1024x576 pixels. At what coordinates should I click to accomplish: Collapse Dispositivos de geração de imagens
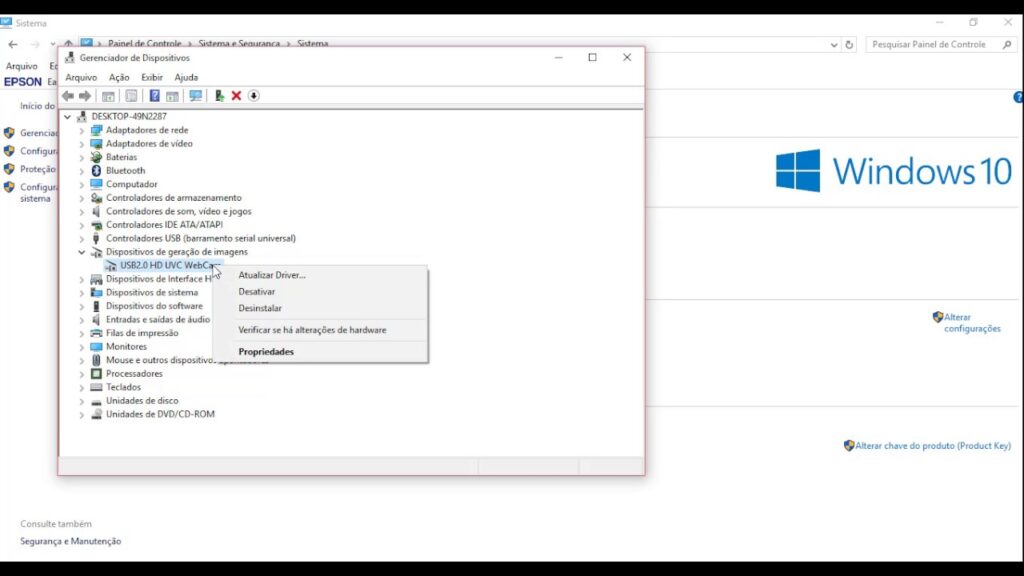tap(82, 252)
